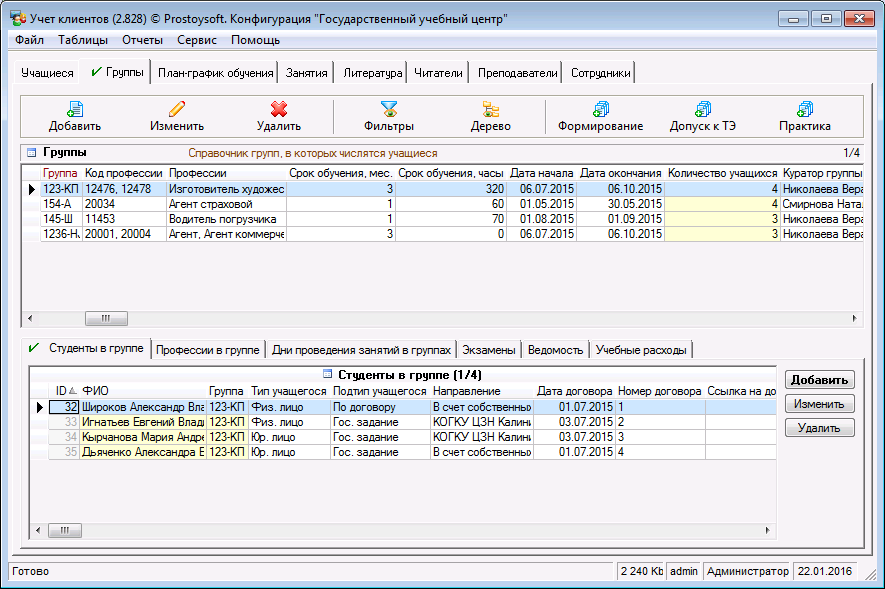This screenshot has width=885, height=589.
Task: Open the Учебные расходы tab
Action: 641,350
